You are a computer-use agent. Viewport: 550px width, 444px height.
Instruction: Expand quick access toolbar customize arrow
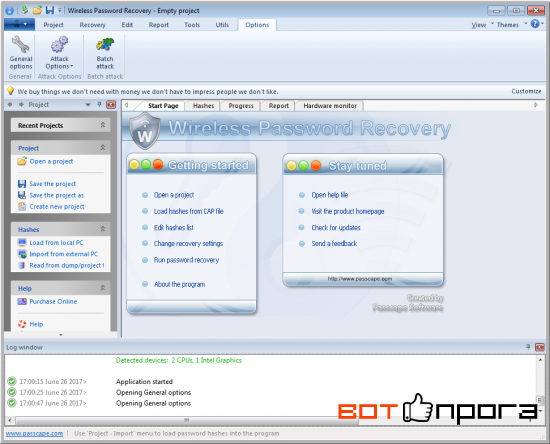(60, 11)
